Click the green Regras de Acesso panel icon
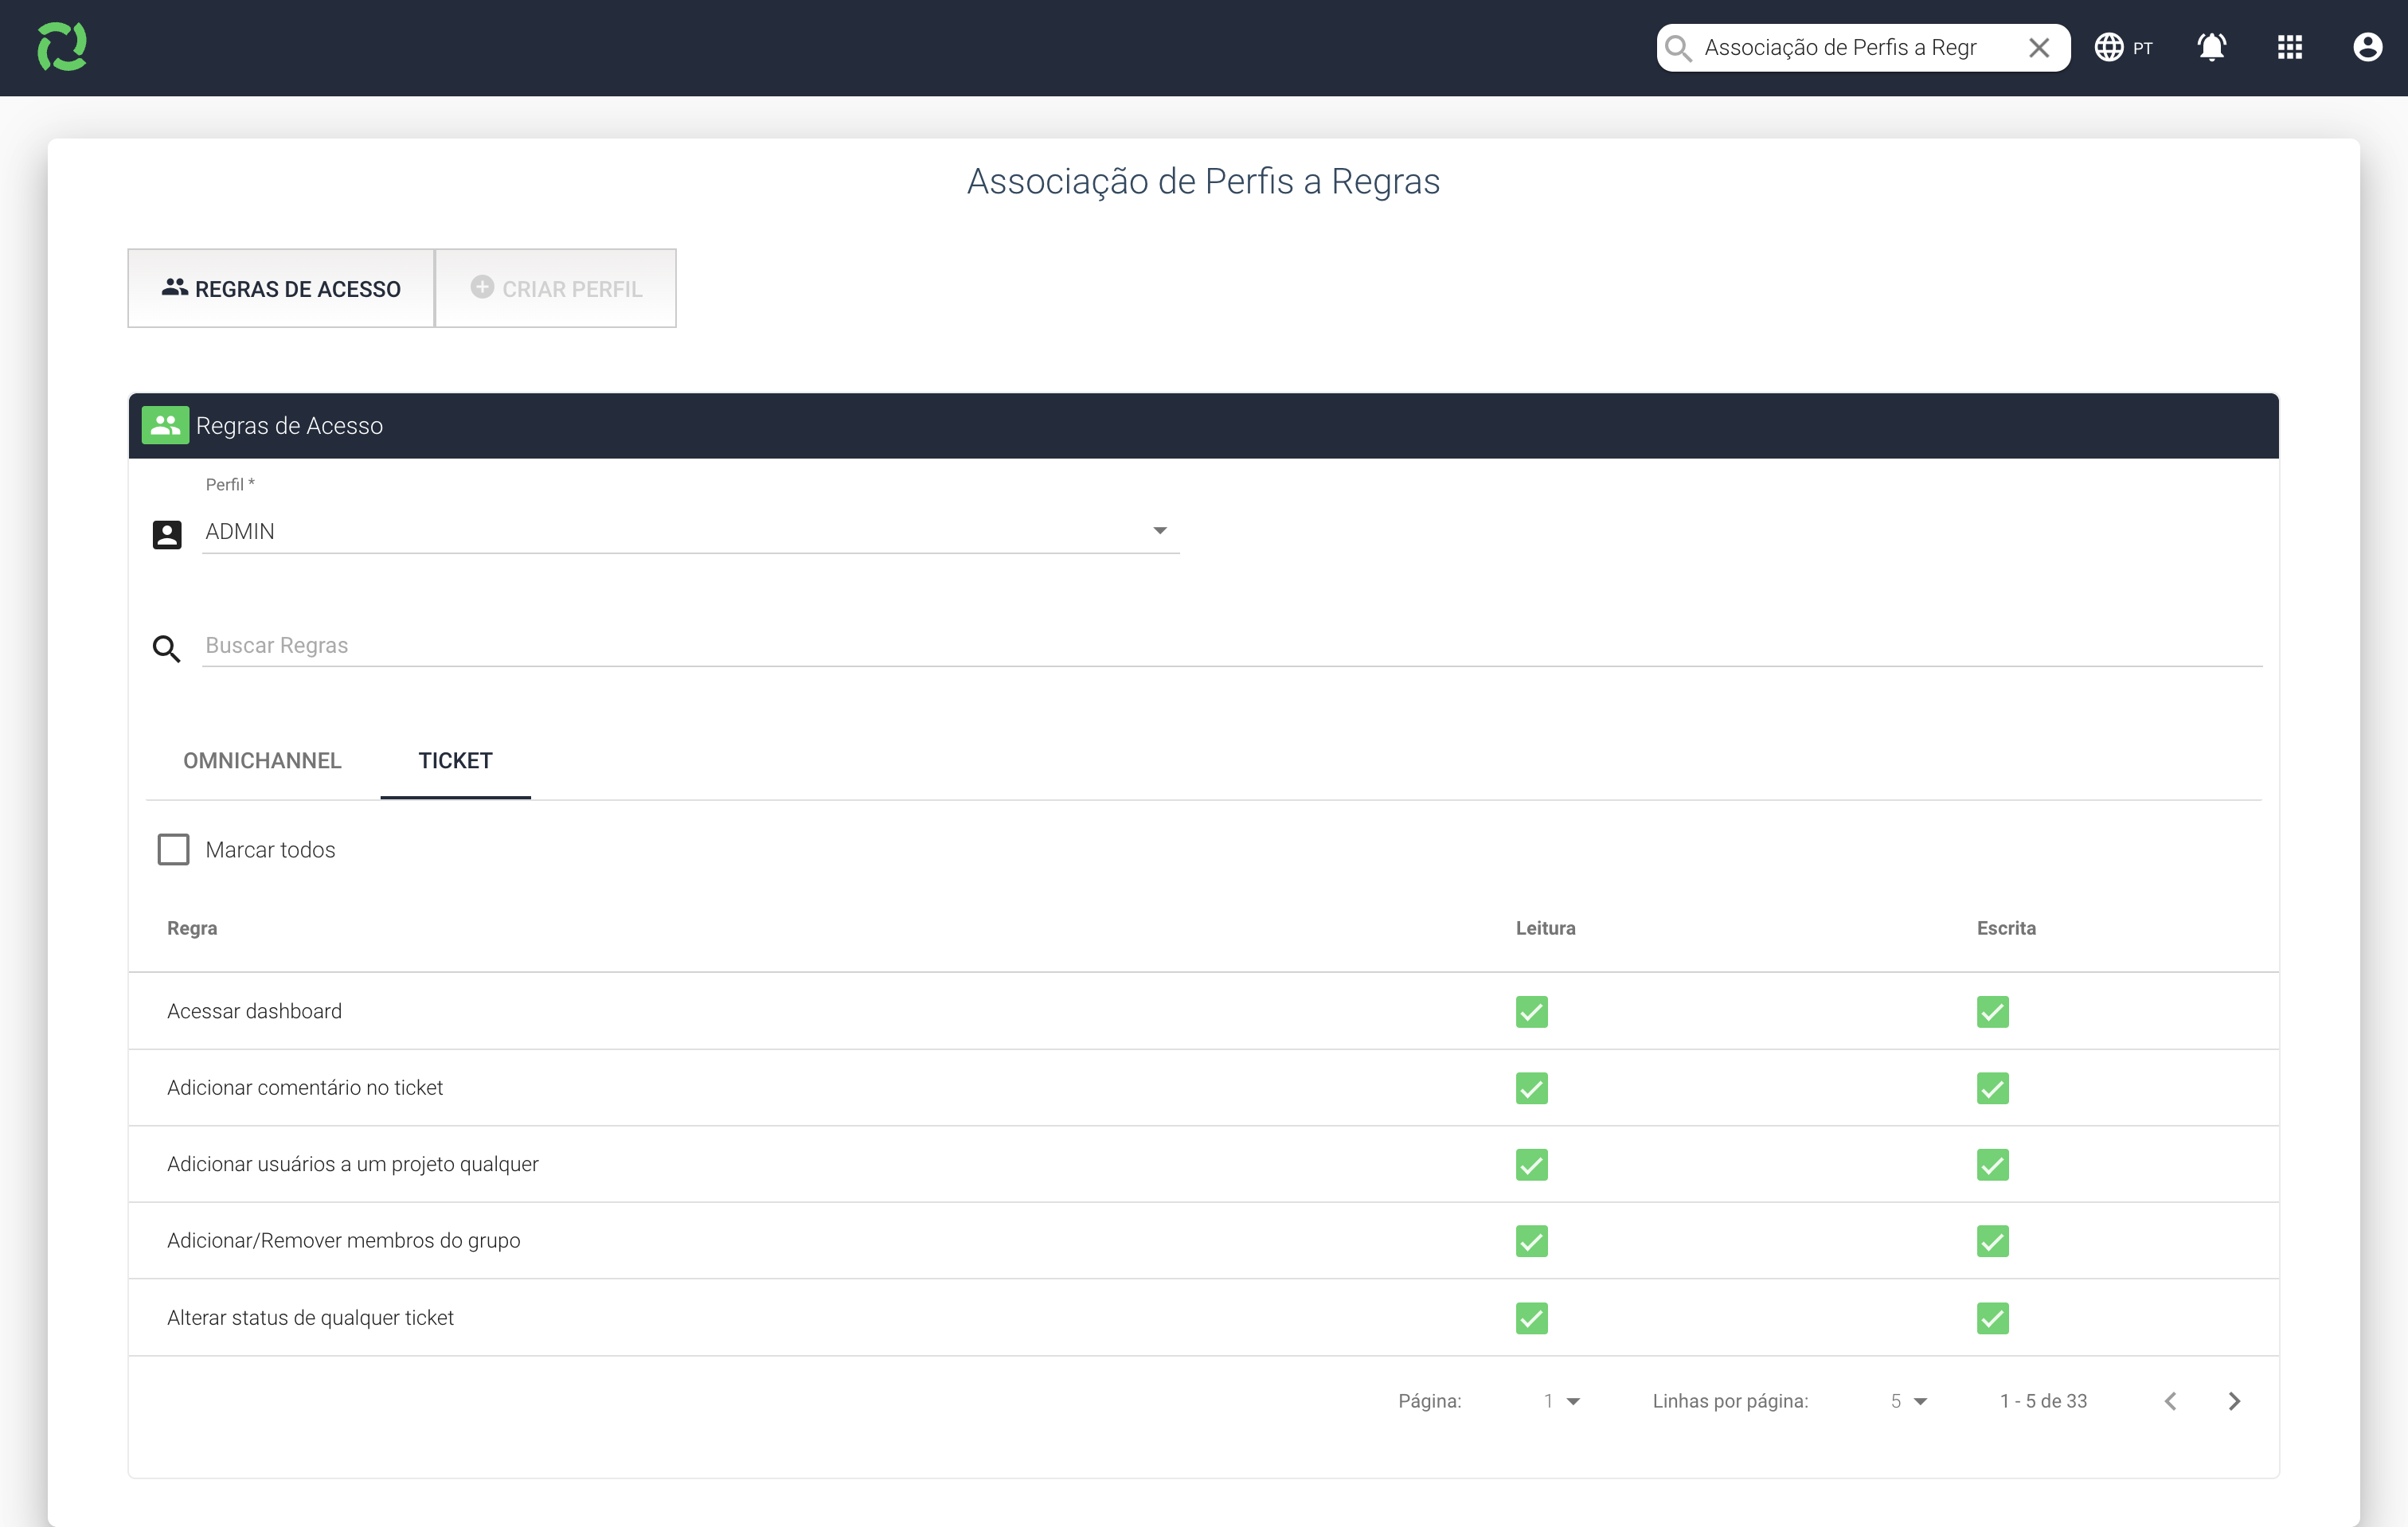 [165, 425]
